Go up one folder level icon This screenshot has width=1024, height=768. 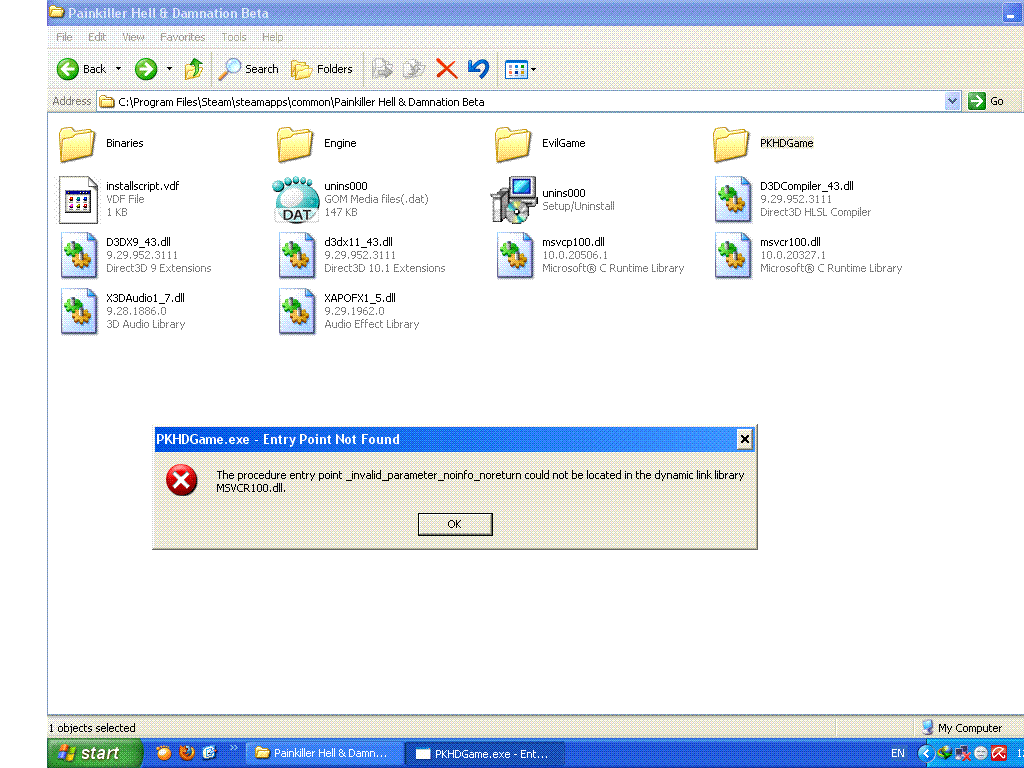(193, 69)
